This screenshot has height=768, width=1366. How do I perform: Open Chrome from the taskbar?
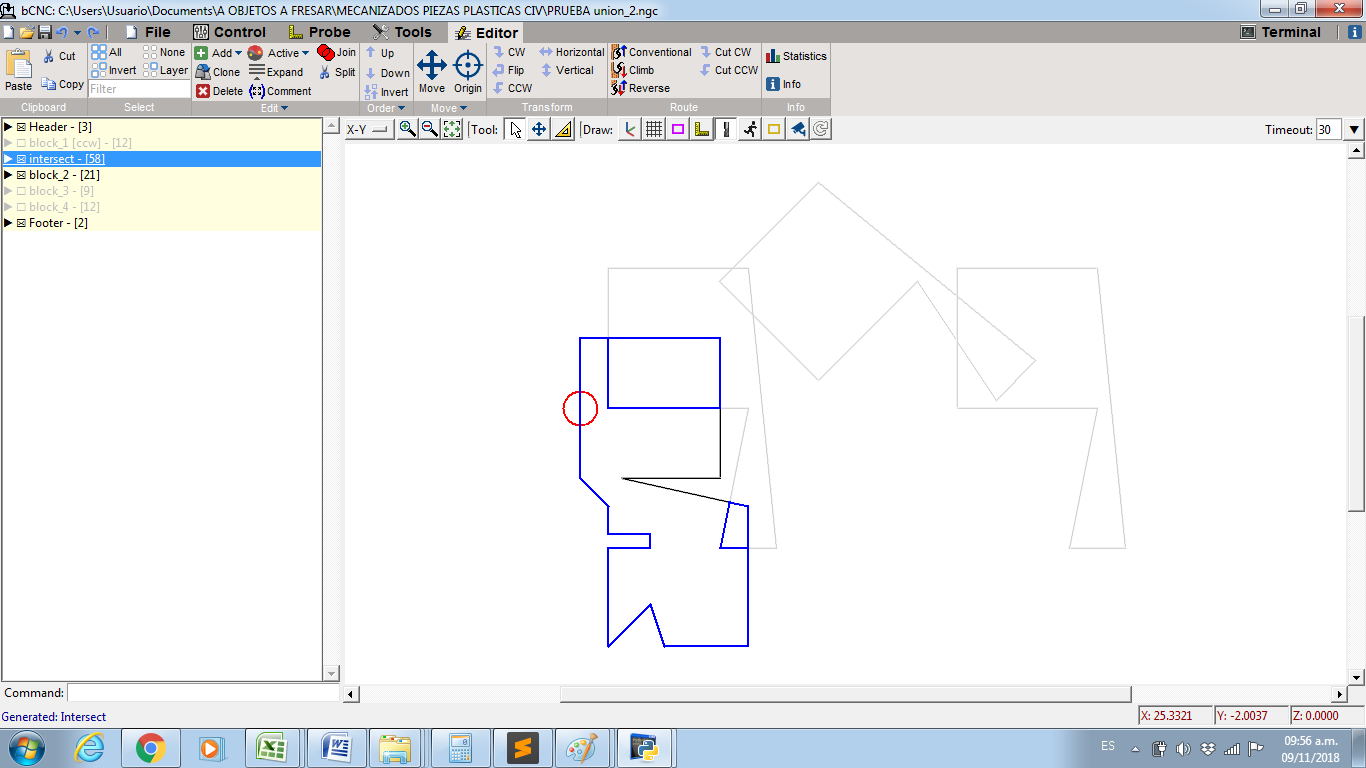150,748
